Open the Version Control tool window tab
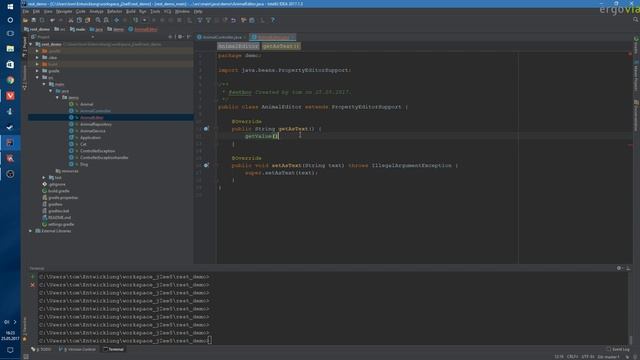This screenshot has height=360, width=640. (78, 349)
